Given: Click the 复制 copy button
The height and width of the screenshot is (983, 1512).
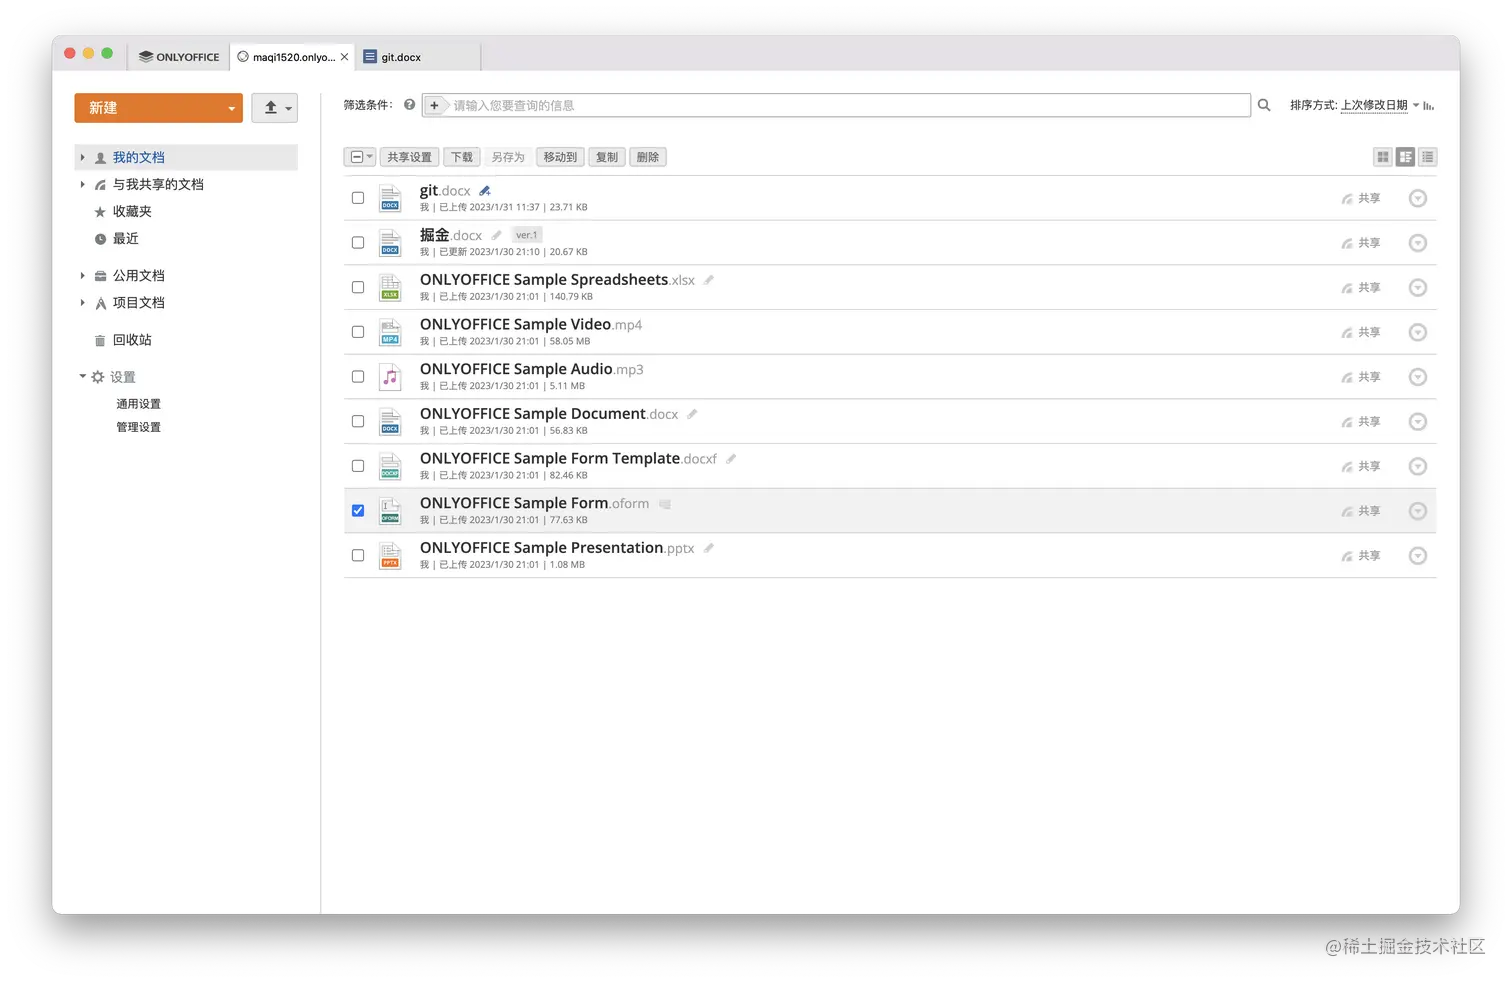Looking at the screenshot, I should (607, 157).
